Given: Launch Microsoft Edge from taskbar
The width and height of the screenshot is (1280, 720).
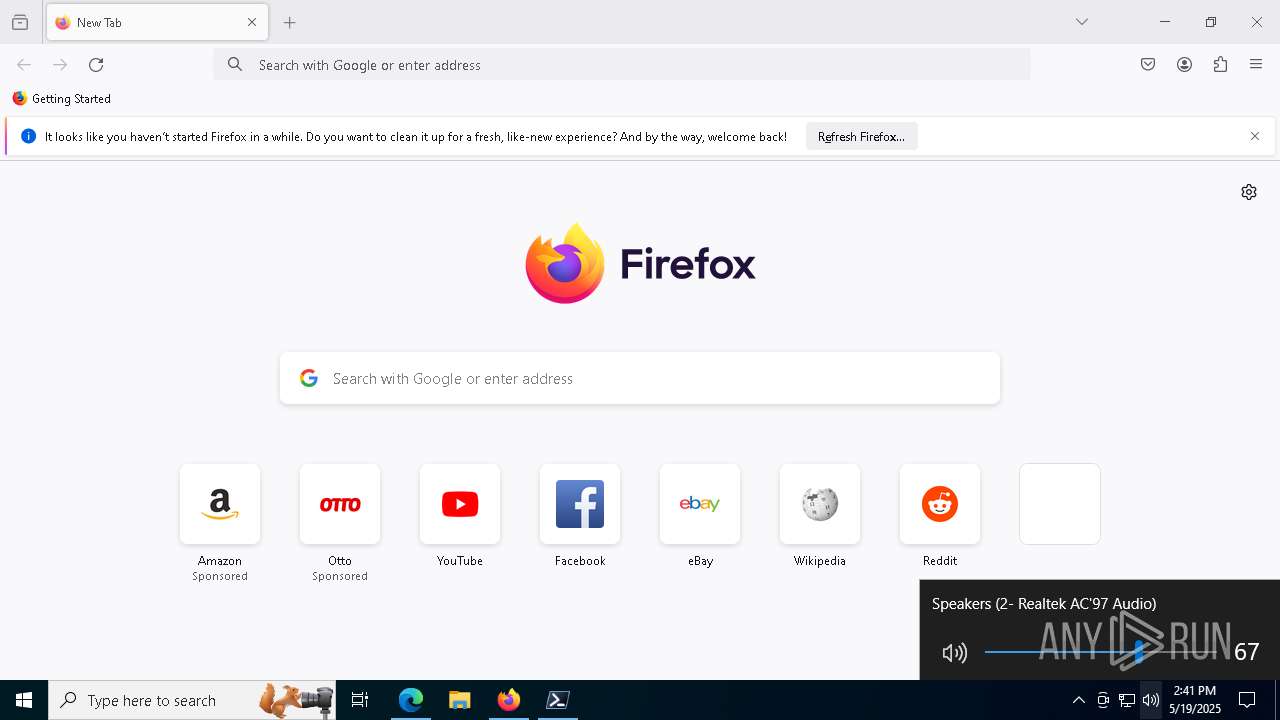Looking at the screenshot, I should (x=411, y=700).
